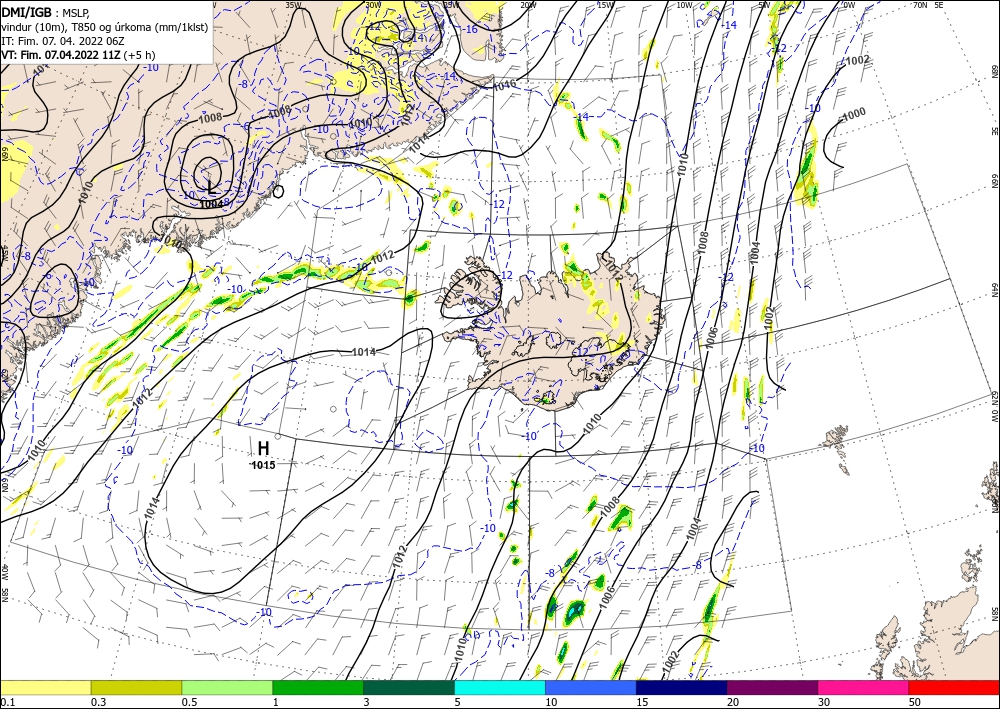1000x709 pixels.
Task: Click the '1014' isobar label west of Iceland
Action: pyautogui.click(x=364, y=352)
